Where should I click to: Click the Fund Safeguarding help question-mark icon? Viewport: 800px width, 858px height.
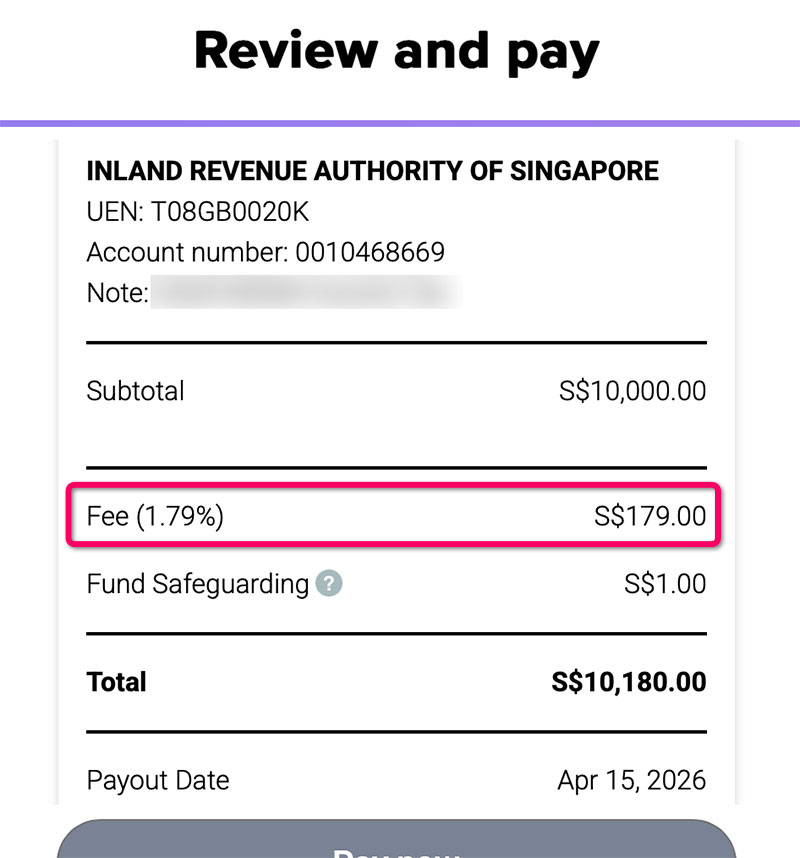coord(329,583)
